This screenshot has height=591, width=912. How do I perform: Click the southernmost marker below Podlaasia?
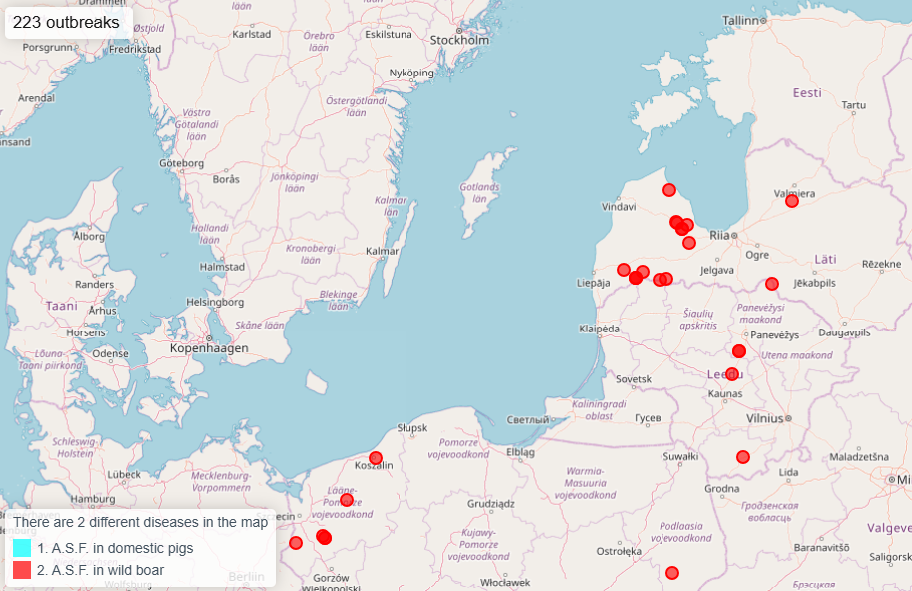(x=672, y=573)
